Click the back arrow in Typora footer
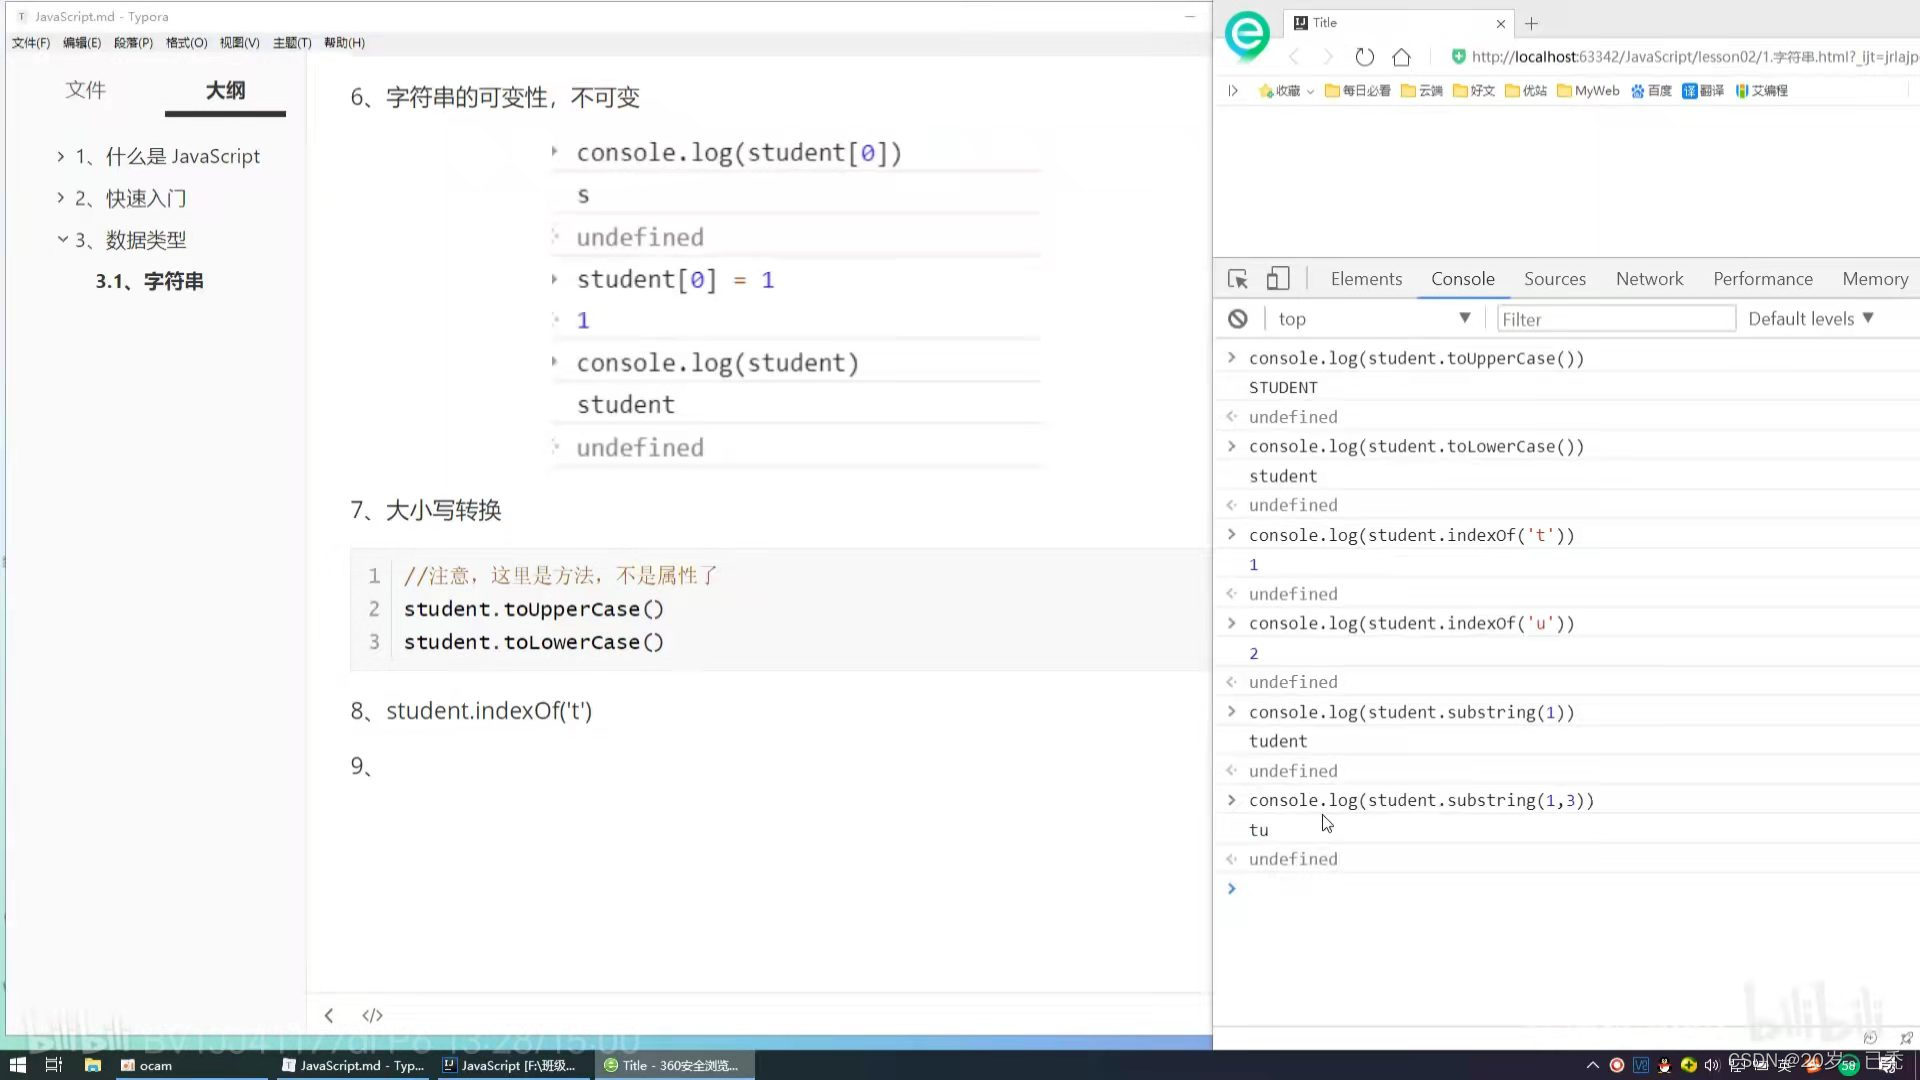1920x1080 pixels. click(x=329, y=1015)
